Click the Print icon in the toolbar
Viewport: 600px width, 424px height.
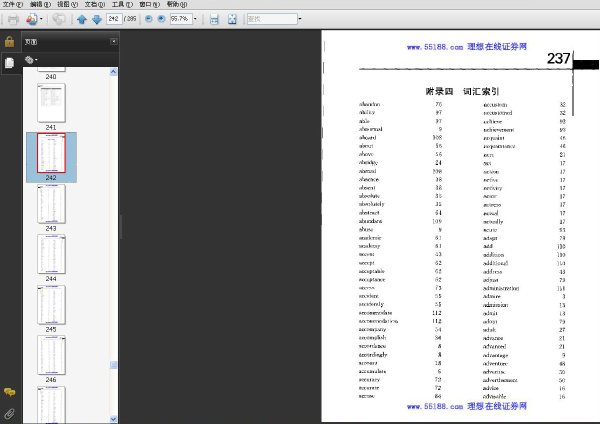pyautogui.click(x=13, y=19)
